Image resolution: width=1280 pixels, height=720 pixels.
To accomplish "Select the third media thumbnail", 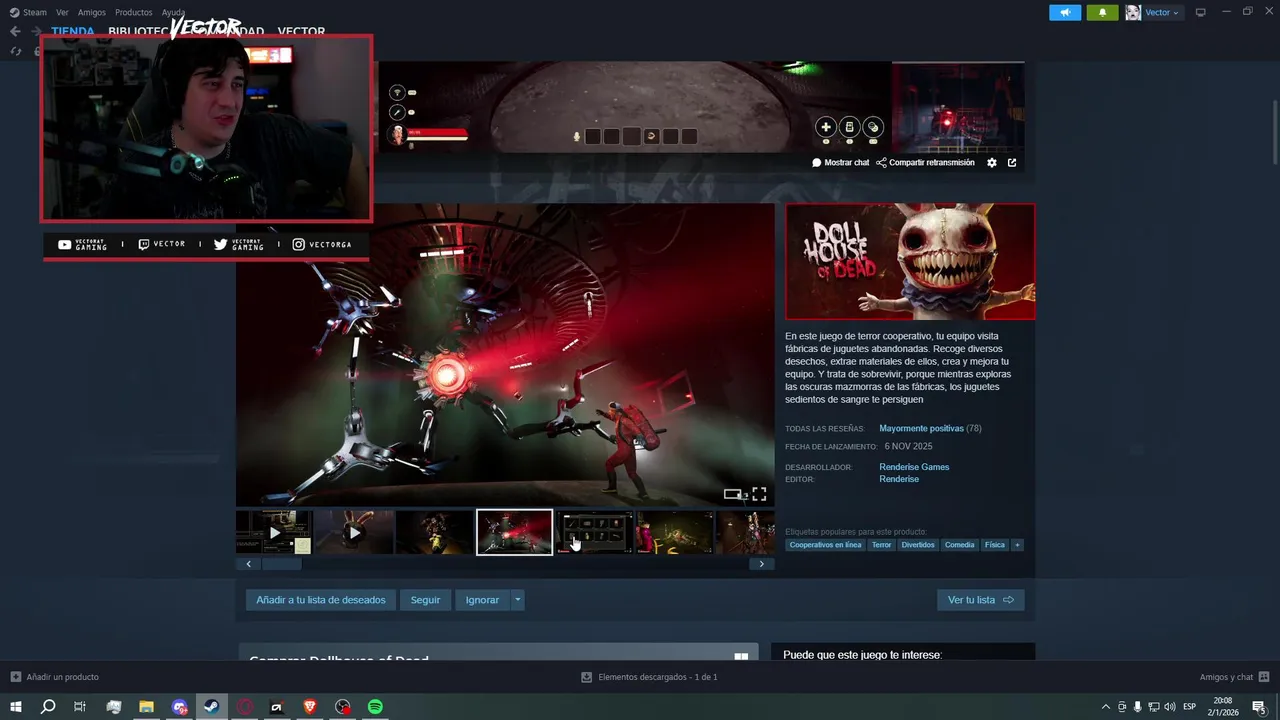I will [434, 532].
